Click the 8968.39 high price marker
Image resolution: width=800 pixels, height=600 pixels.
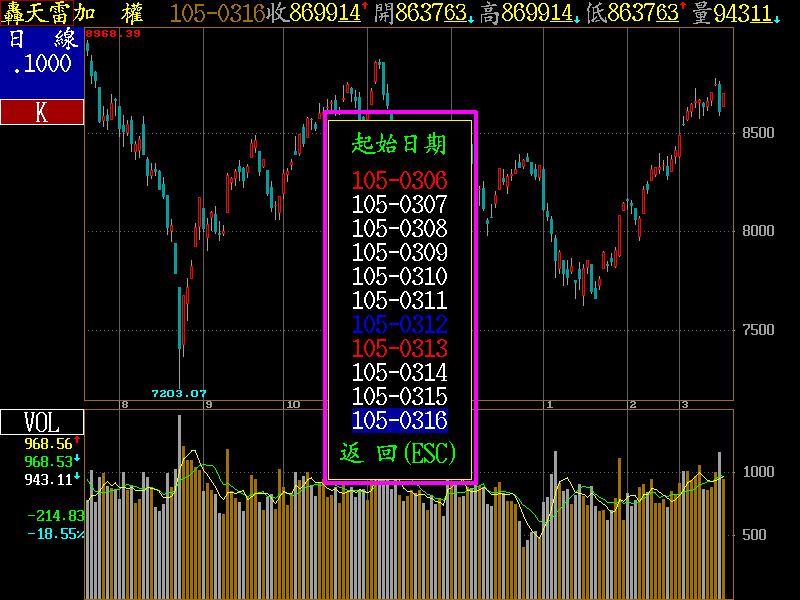pos(113,34)
